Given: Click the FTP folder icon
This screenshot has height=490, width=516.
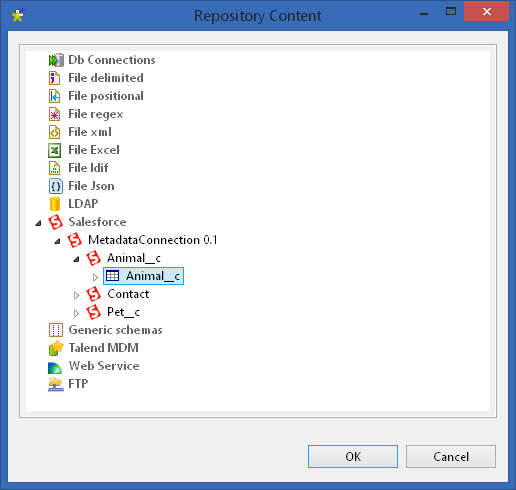Looking at the screenshot, I should pos(56,384).
